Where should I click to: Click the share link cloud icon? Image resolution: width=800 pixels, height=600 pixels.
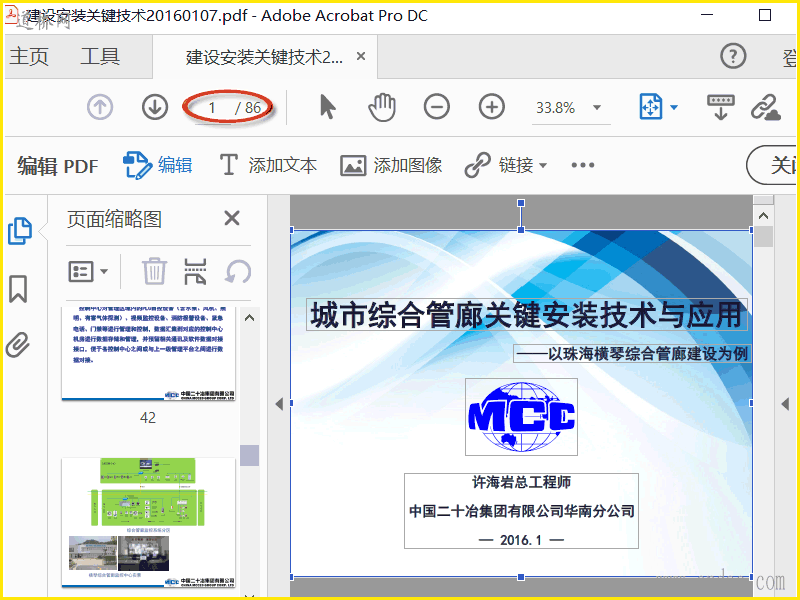[765, 107]
